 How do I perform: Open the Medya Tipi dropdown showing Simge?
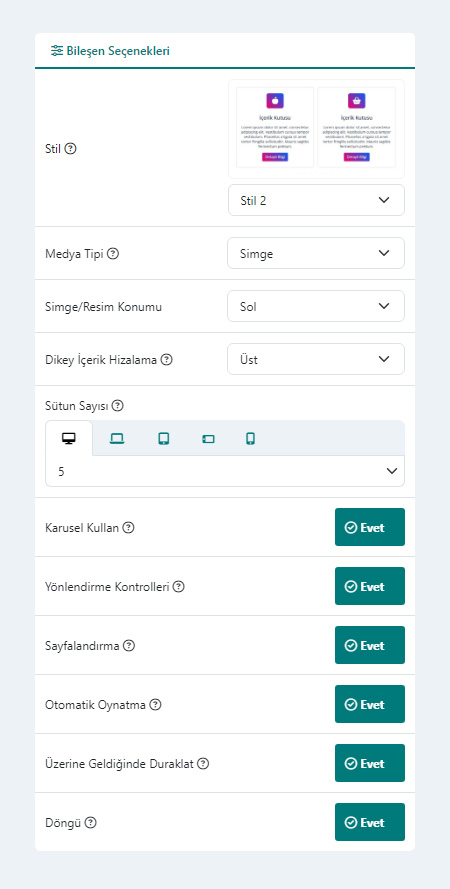(316, 253)
